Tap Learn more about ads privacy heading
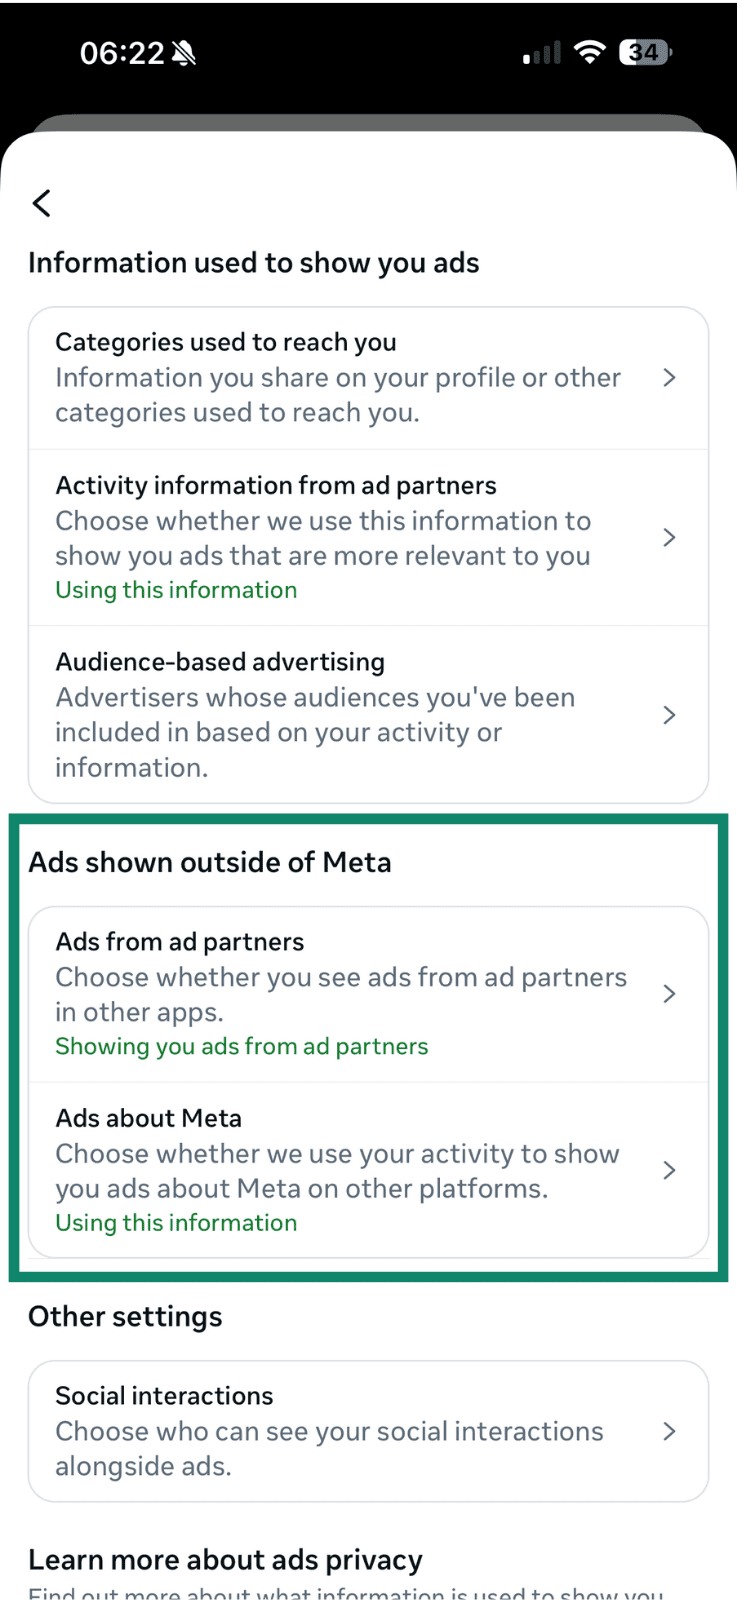 tap(225, 1560)
